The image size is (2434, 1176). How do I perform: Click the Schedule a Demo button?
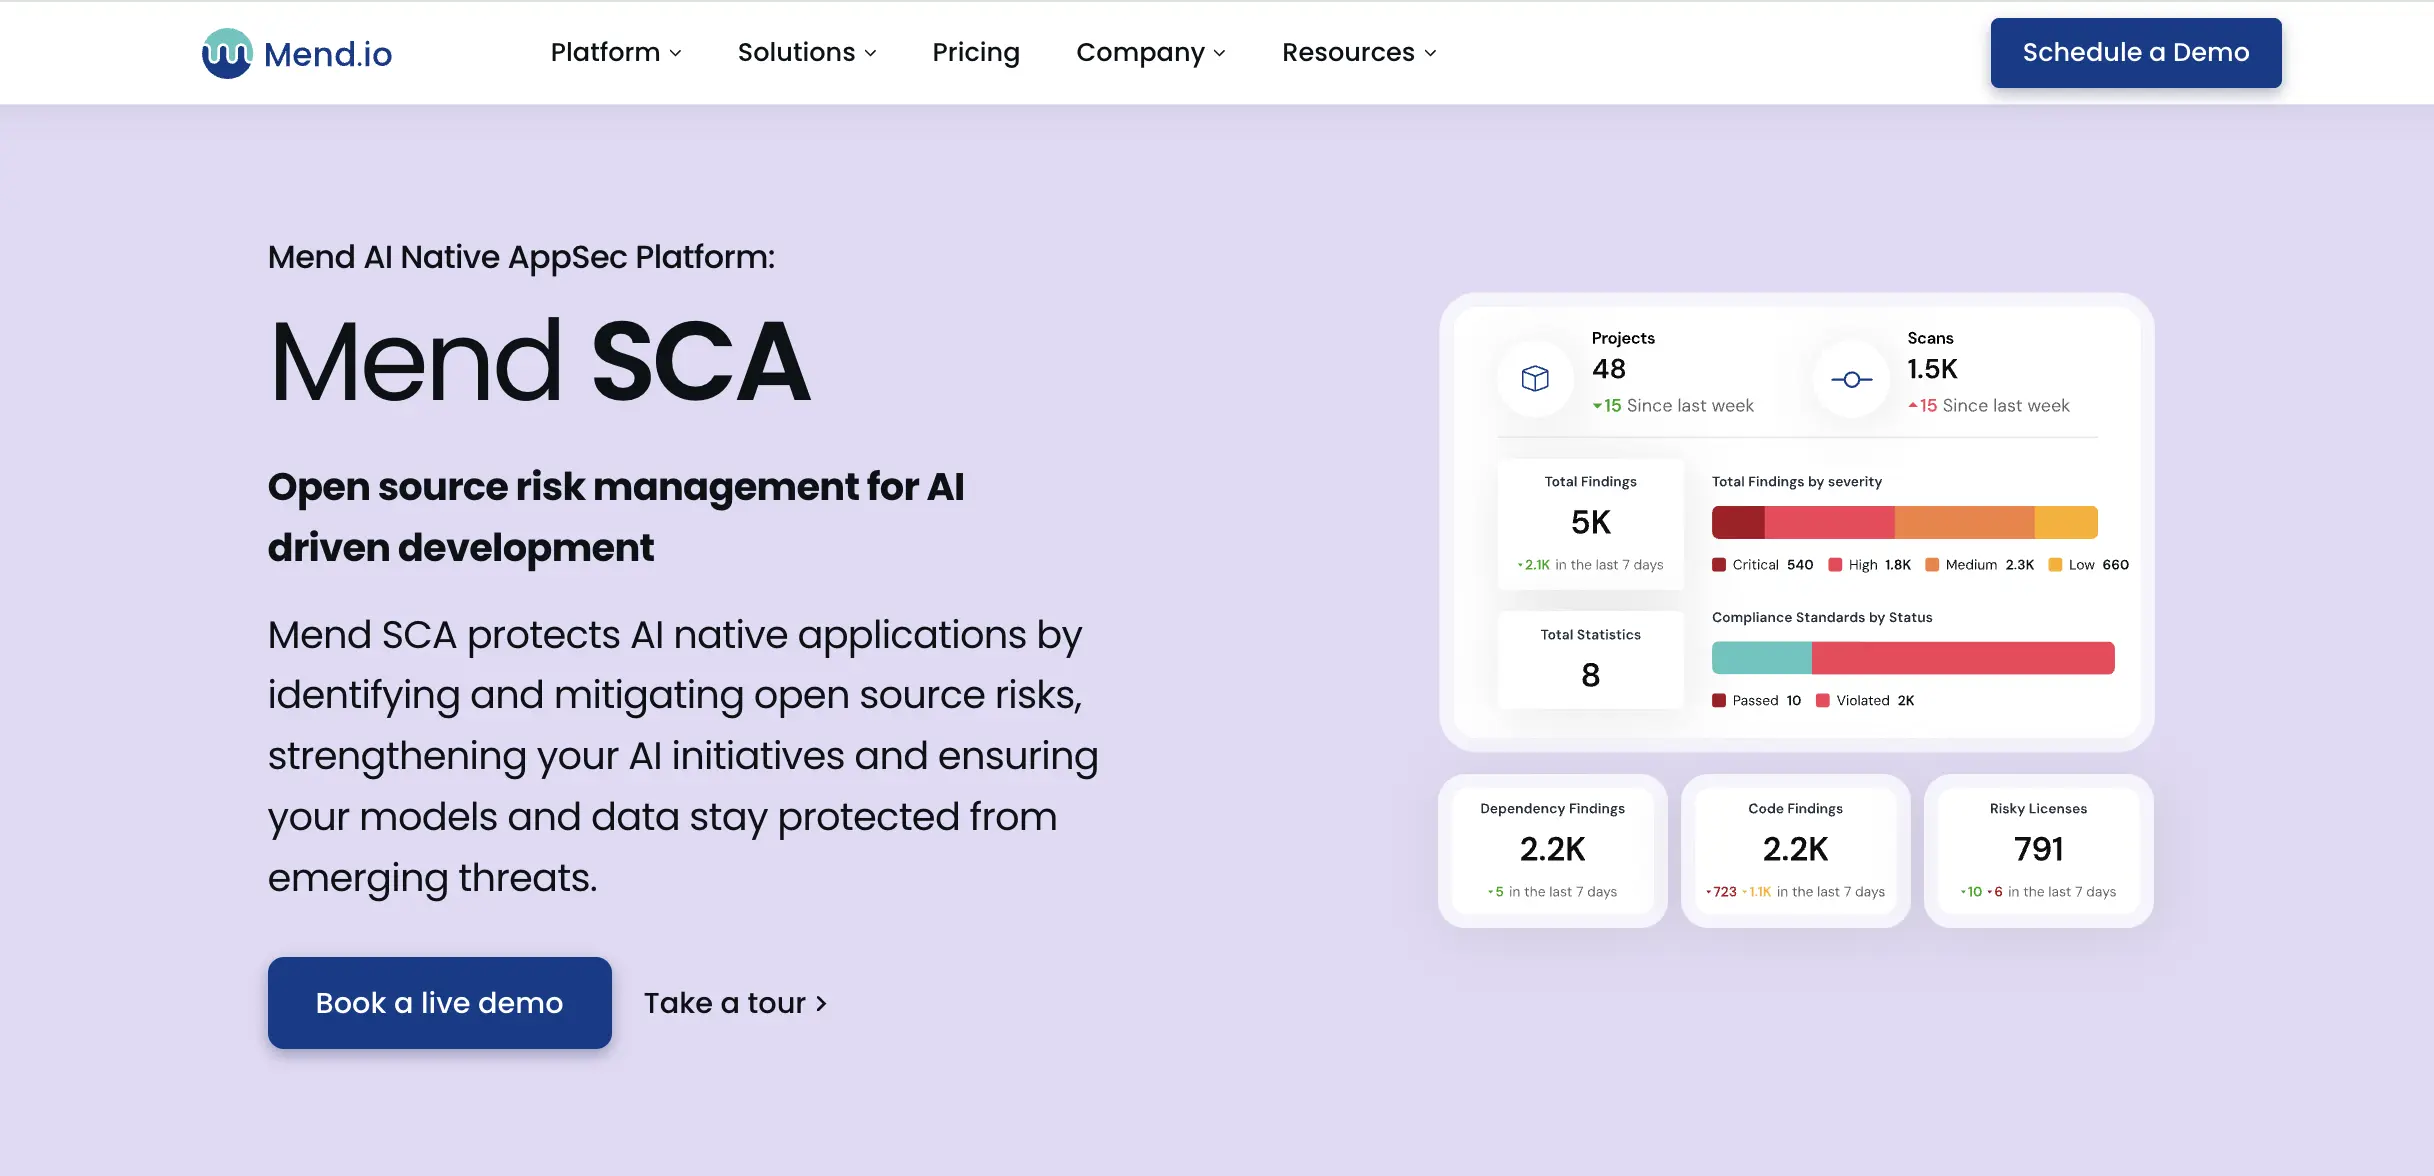[x=2135, y=52]
